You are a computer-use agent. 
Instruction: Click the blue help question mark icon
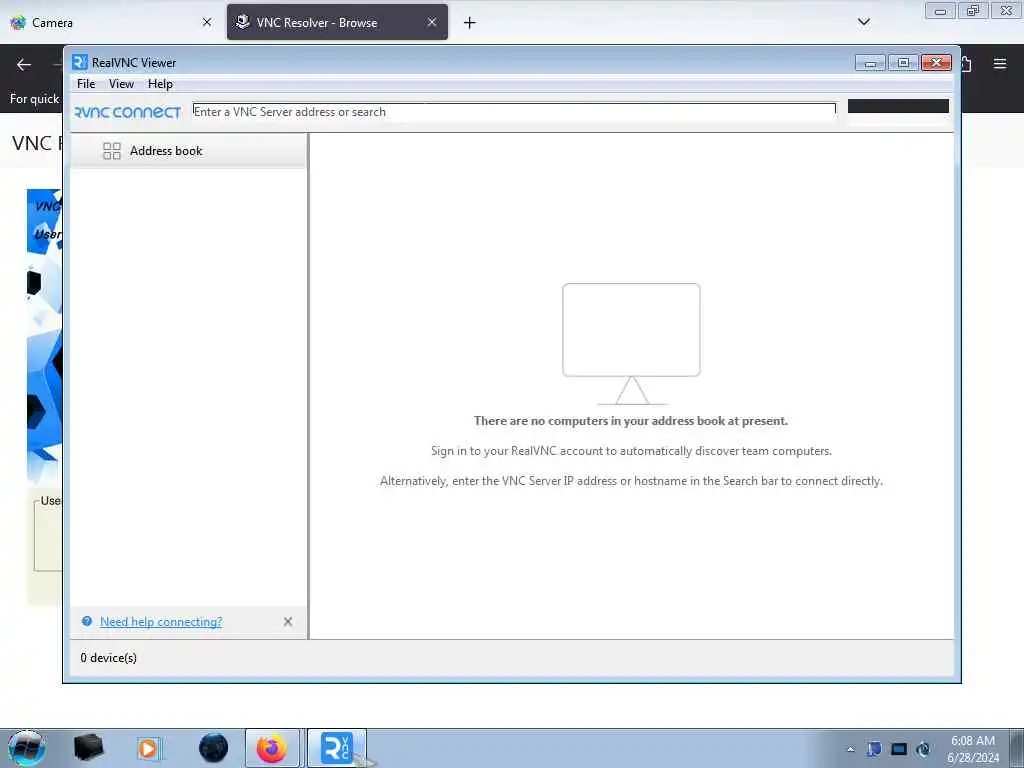(87, 621)
